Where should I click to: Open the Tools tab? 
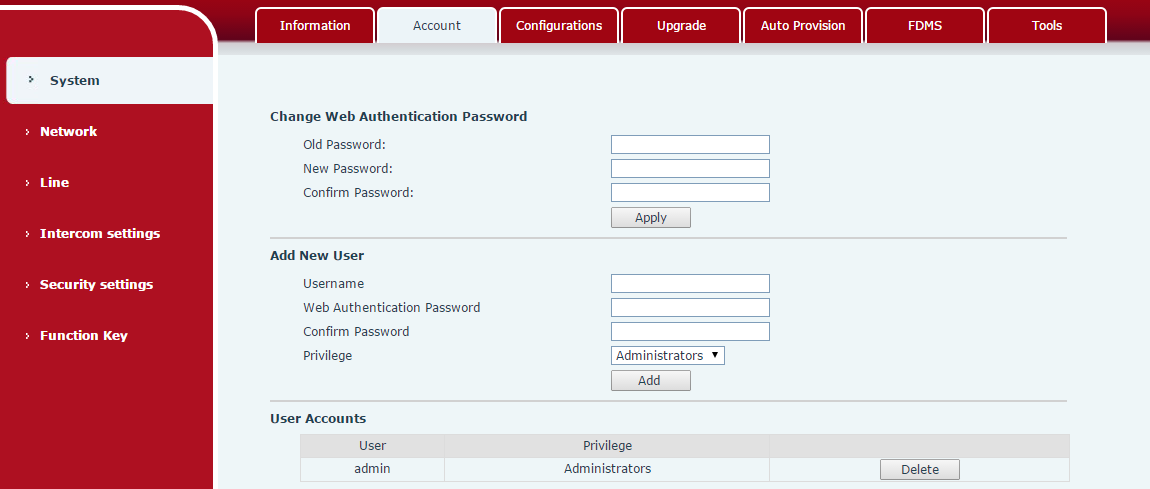pos(1047,26)
